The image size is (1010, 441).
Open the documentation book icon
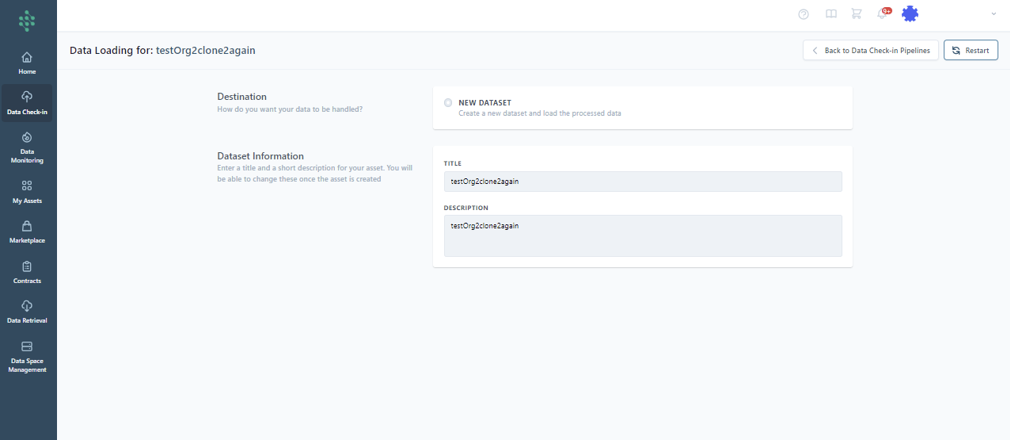click(831, 14)
